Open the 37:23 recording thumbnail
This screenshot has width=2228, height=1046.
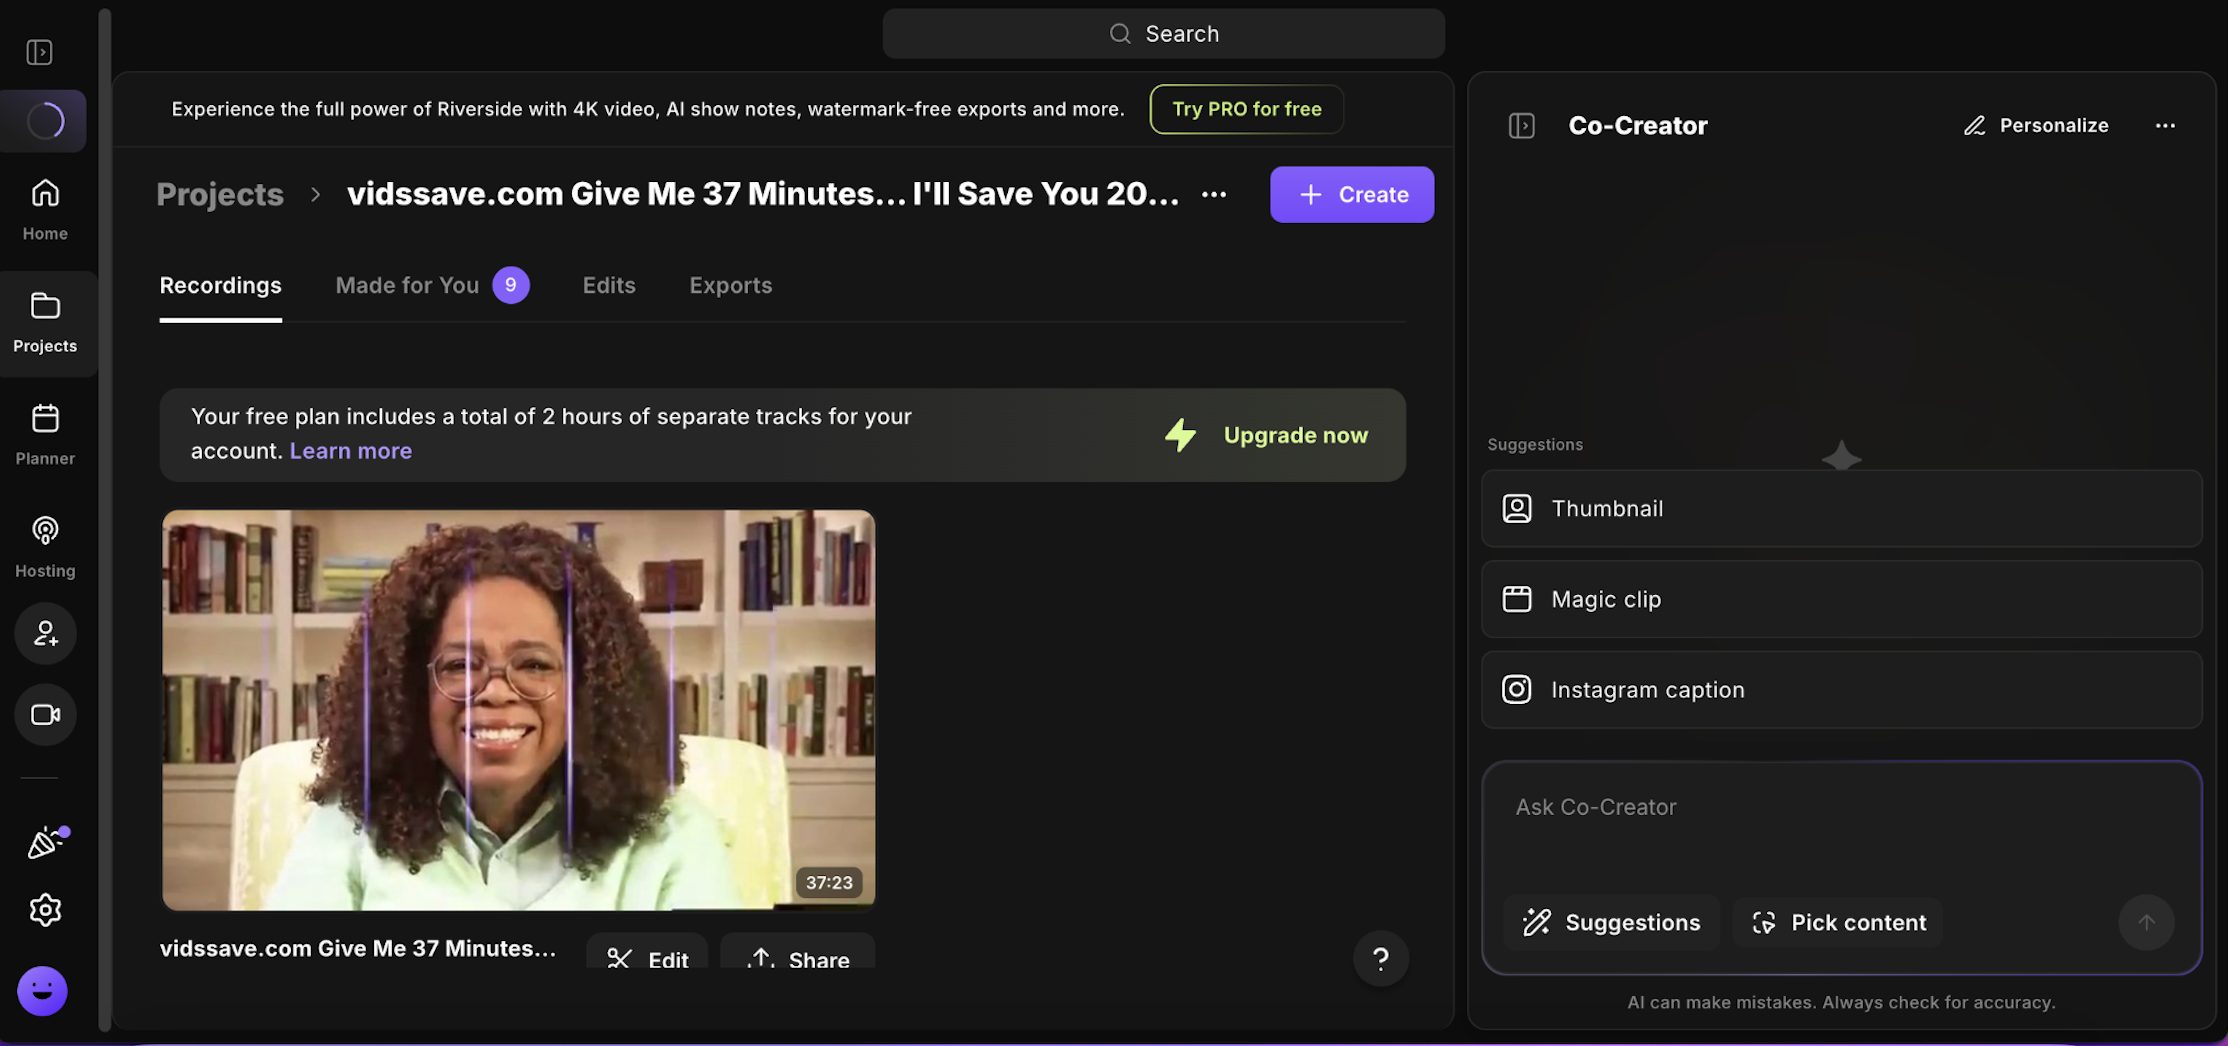tap(518, 710)
